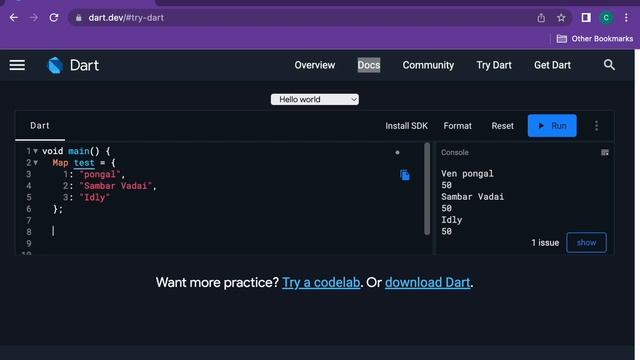Open the Chrome three-dot menu
Screen dimensions: 640x360
(x=626, y=18)
